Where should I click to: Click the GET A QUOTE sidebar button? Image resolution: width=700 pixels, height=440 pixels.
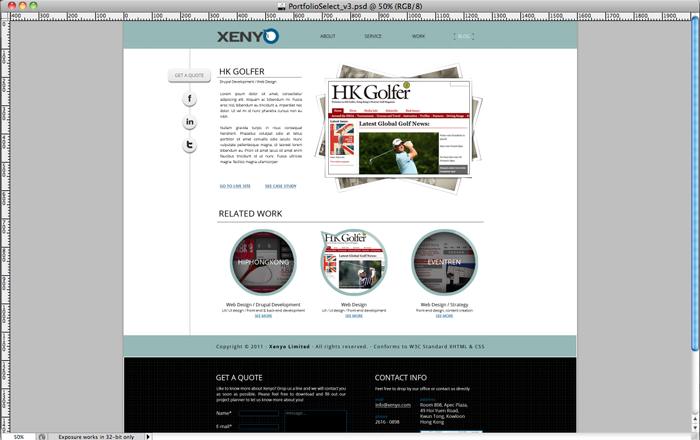point(189,75)
